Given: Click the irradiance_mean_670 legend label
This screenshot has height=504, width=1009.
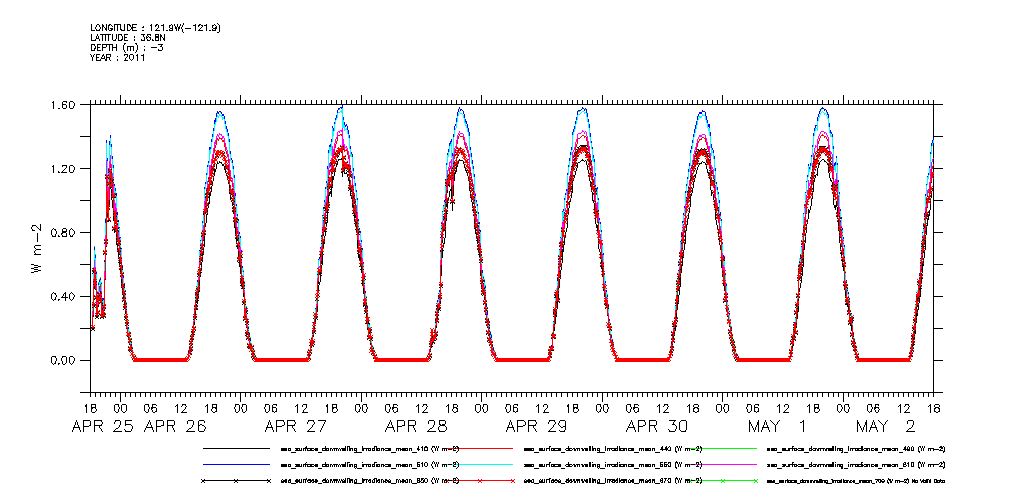Looking at the screenshot, I should pyautogui.click(x=613, y=481).
